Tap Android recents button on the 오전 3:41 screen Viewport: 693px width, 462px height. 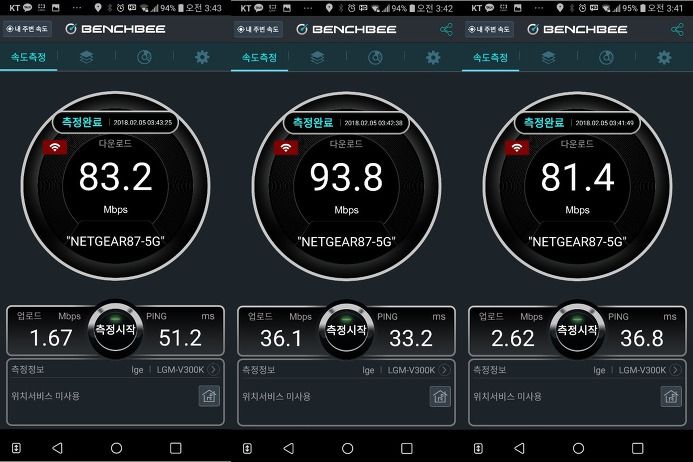point(637,449)
